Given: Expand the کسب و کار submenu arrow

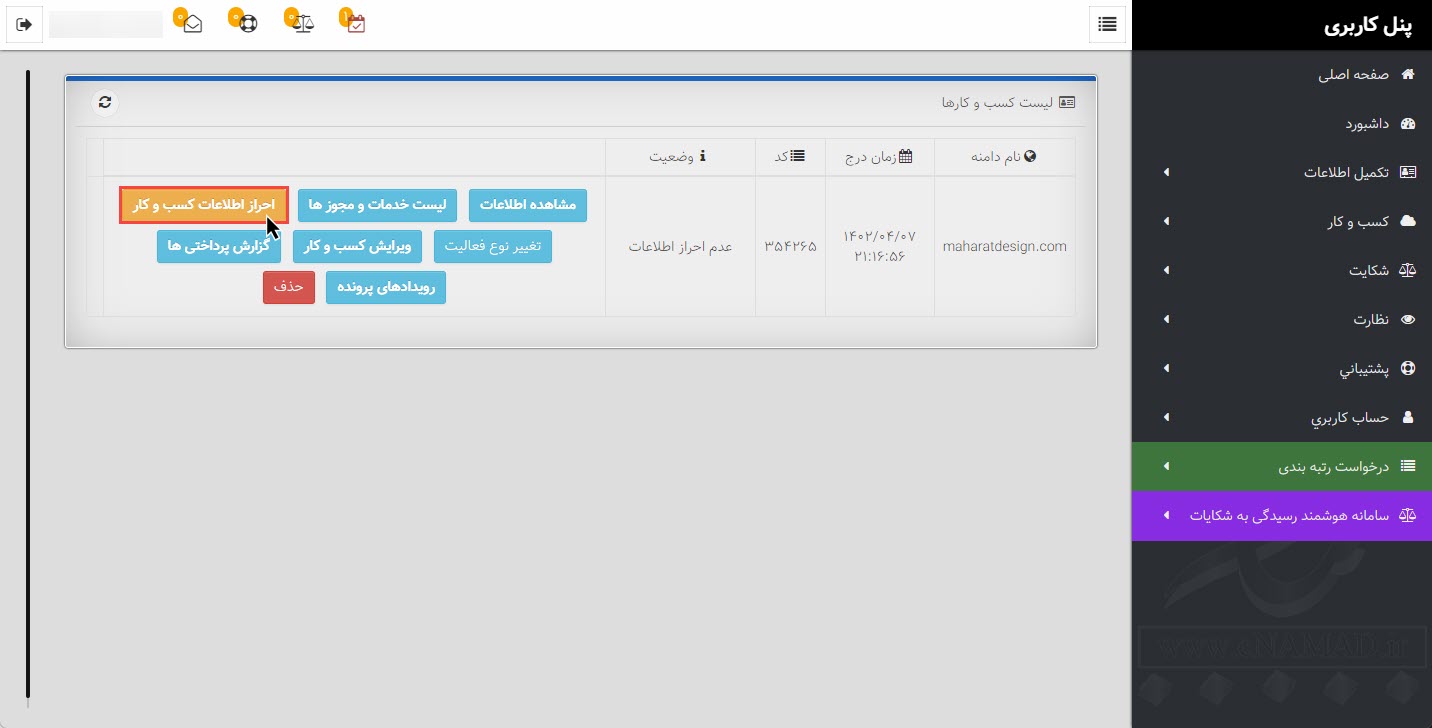Looking at the screenshot, I should (1166, 221).
